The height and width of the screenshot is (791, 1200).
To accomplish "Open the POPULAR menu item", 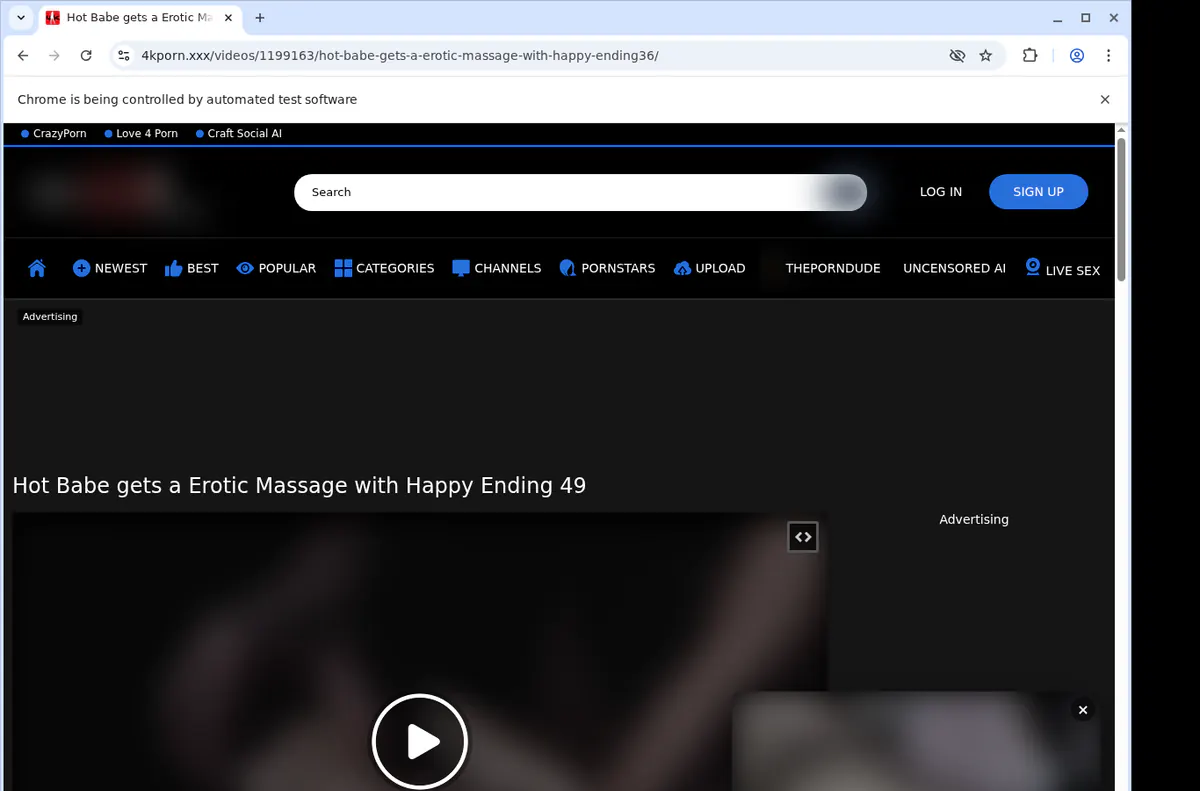I will click(276, 268).
